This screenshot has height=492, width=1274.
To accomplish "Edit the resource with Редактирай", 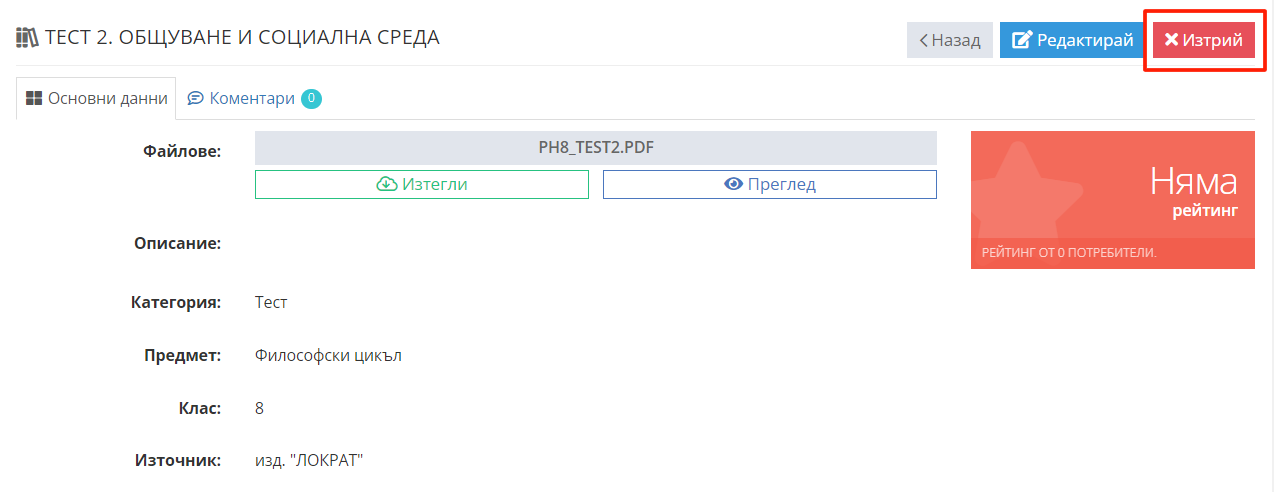I will [x=1072, y=40].
